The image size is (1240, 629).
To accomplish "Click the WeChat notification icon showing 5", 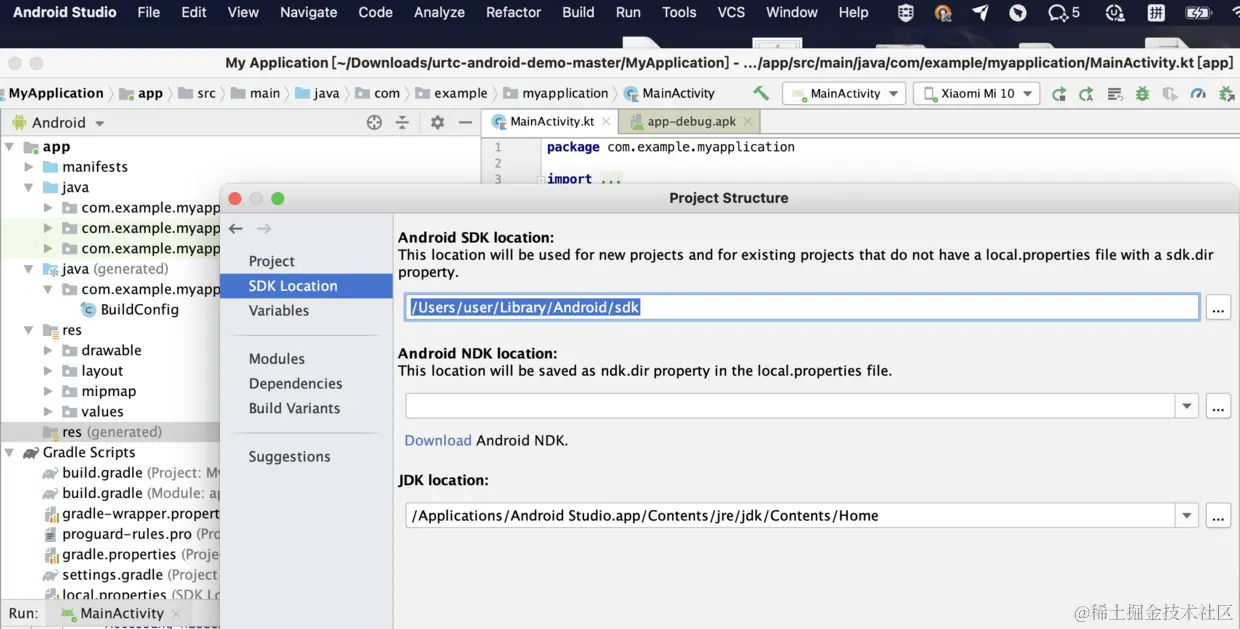I will pyautogui.click(x=1064, y=13).
